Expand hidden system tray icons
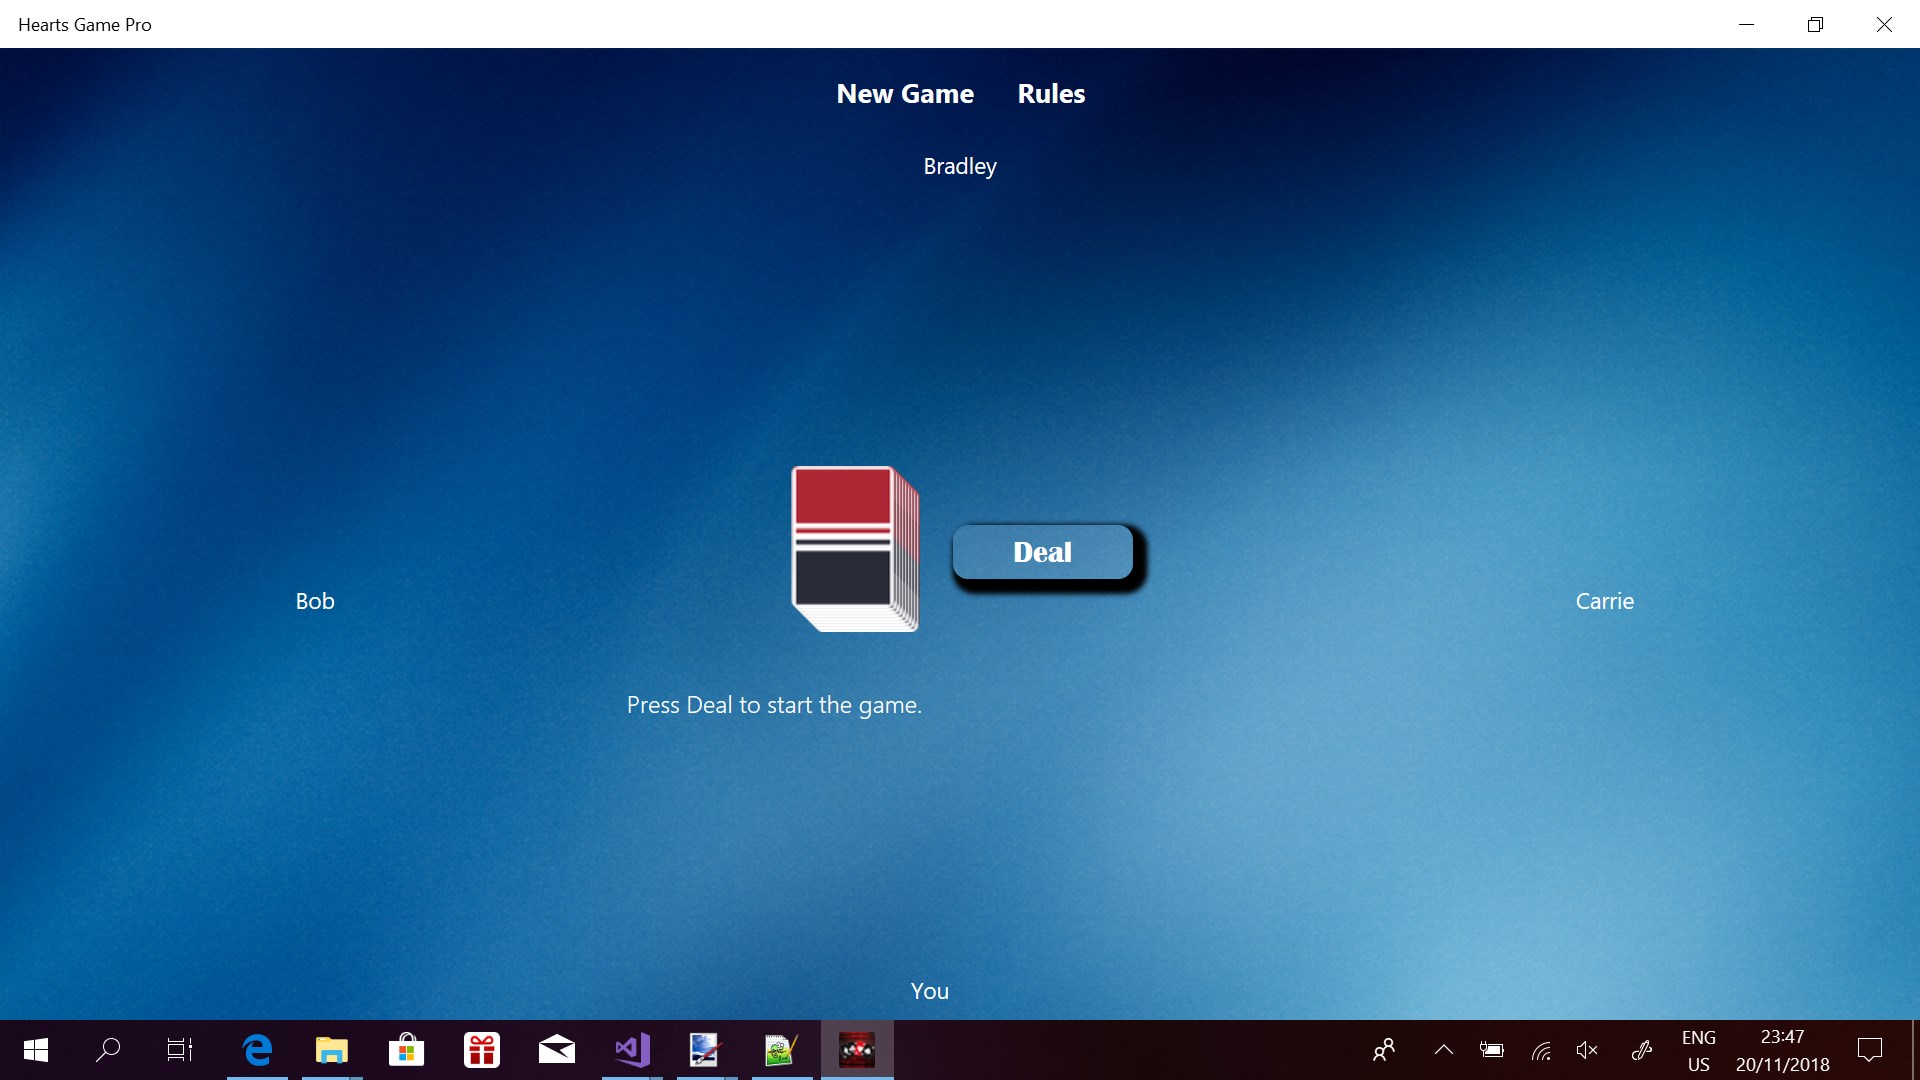 coord(1443,1050)
